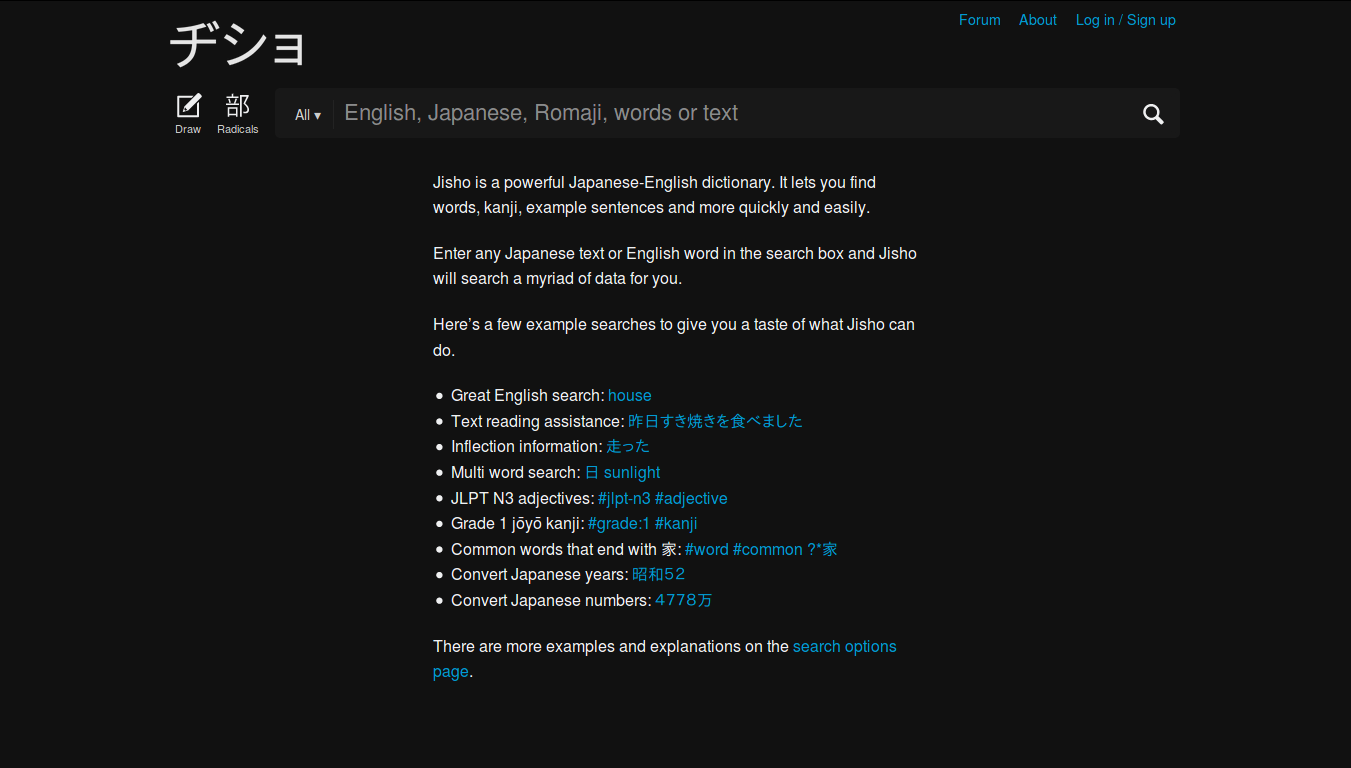Open the Draw kanji input tool
1351x768 pixels.
click(x=188, y=113)
